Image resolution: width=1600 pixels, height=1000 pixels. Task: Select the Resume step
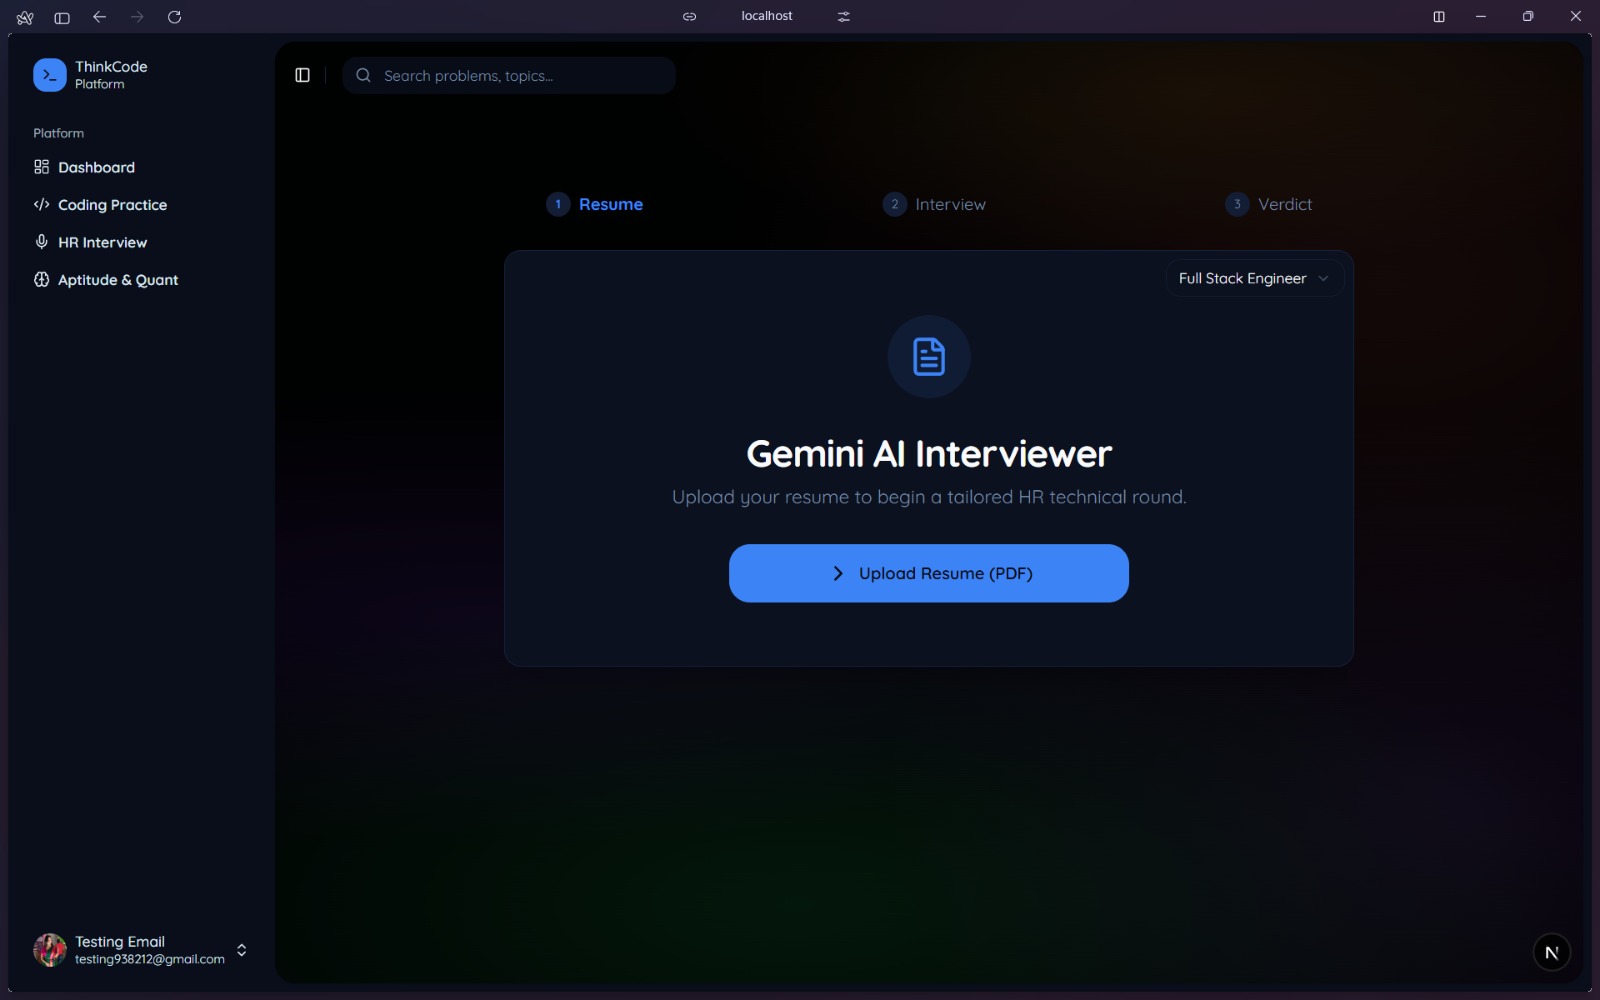coord(595,204)
